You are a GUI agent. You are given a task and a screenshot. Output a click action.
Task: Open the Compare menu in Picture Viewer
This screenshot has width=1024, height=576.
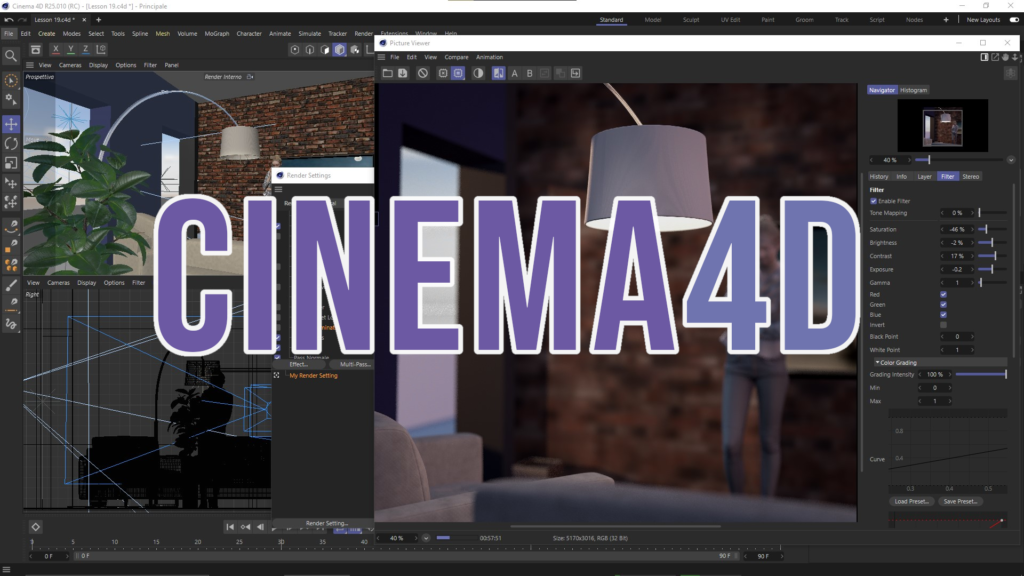coord(456,57)
